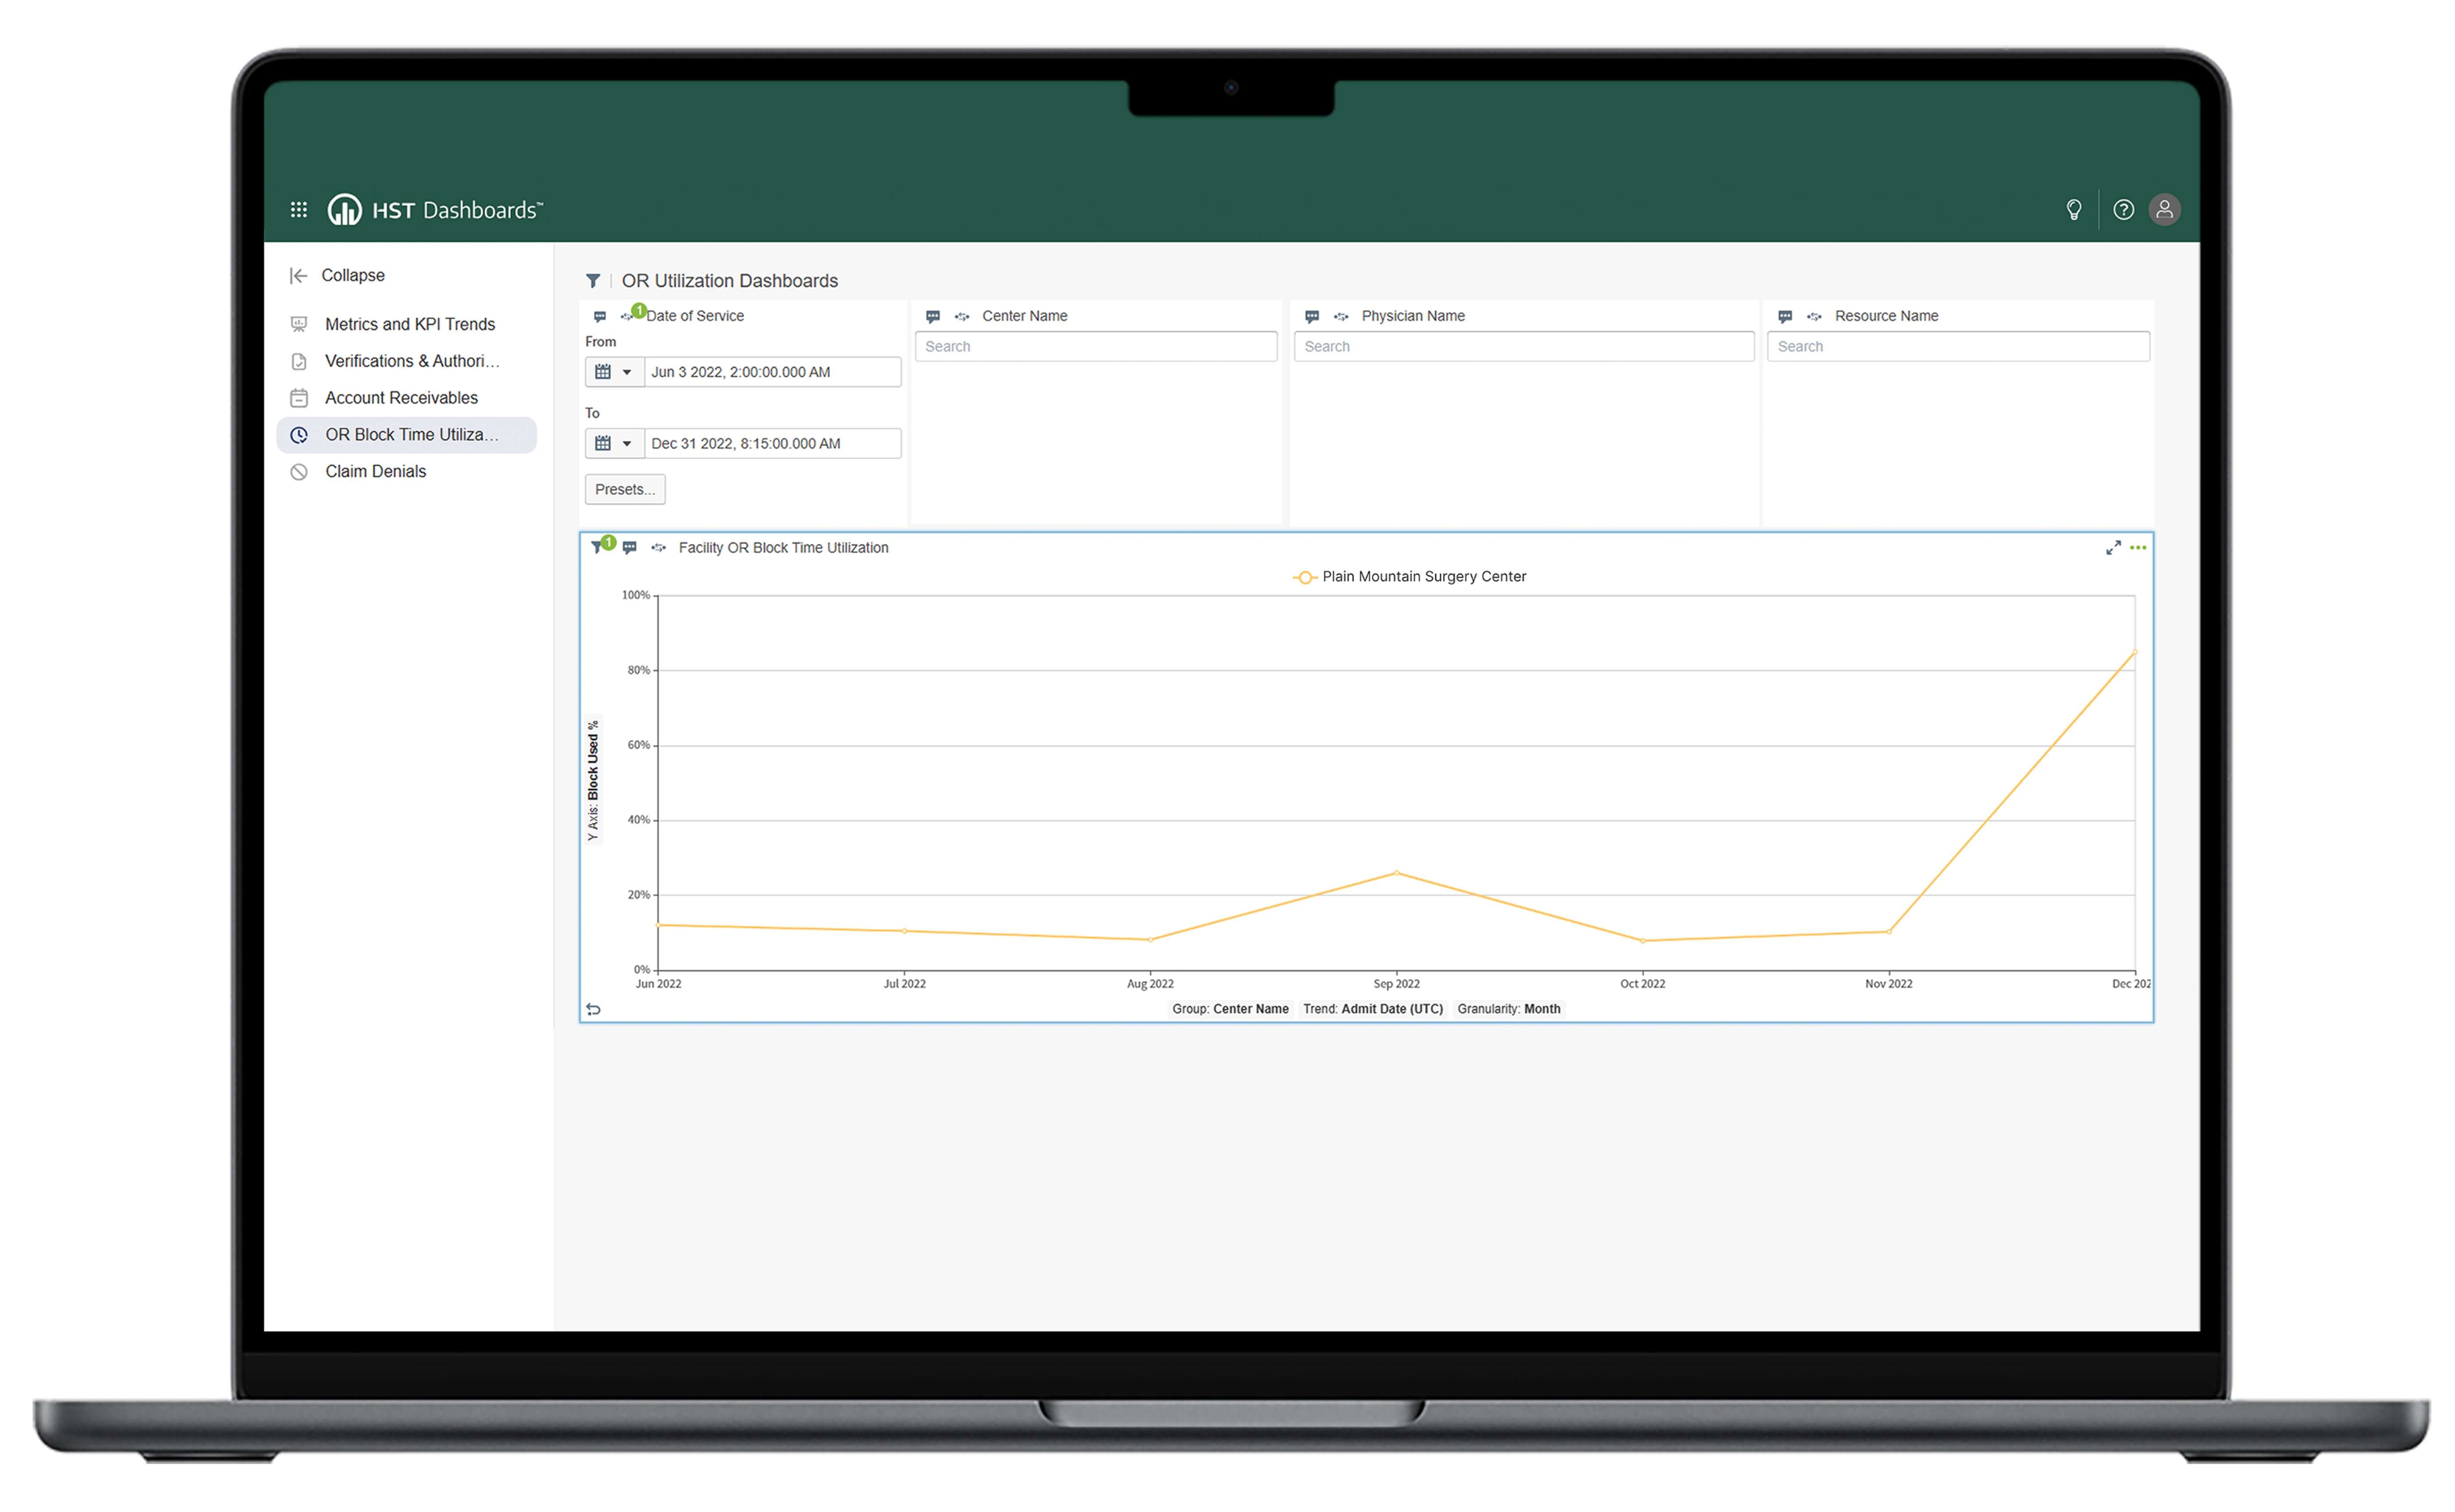2455x1512 pixels.
Task: Open Metrics and KPI Trends
Action: (409, 324)
